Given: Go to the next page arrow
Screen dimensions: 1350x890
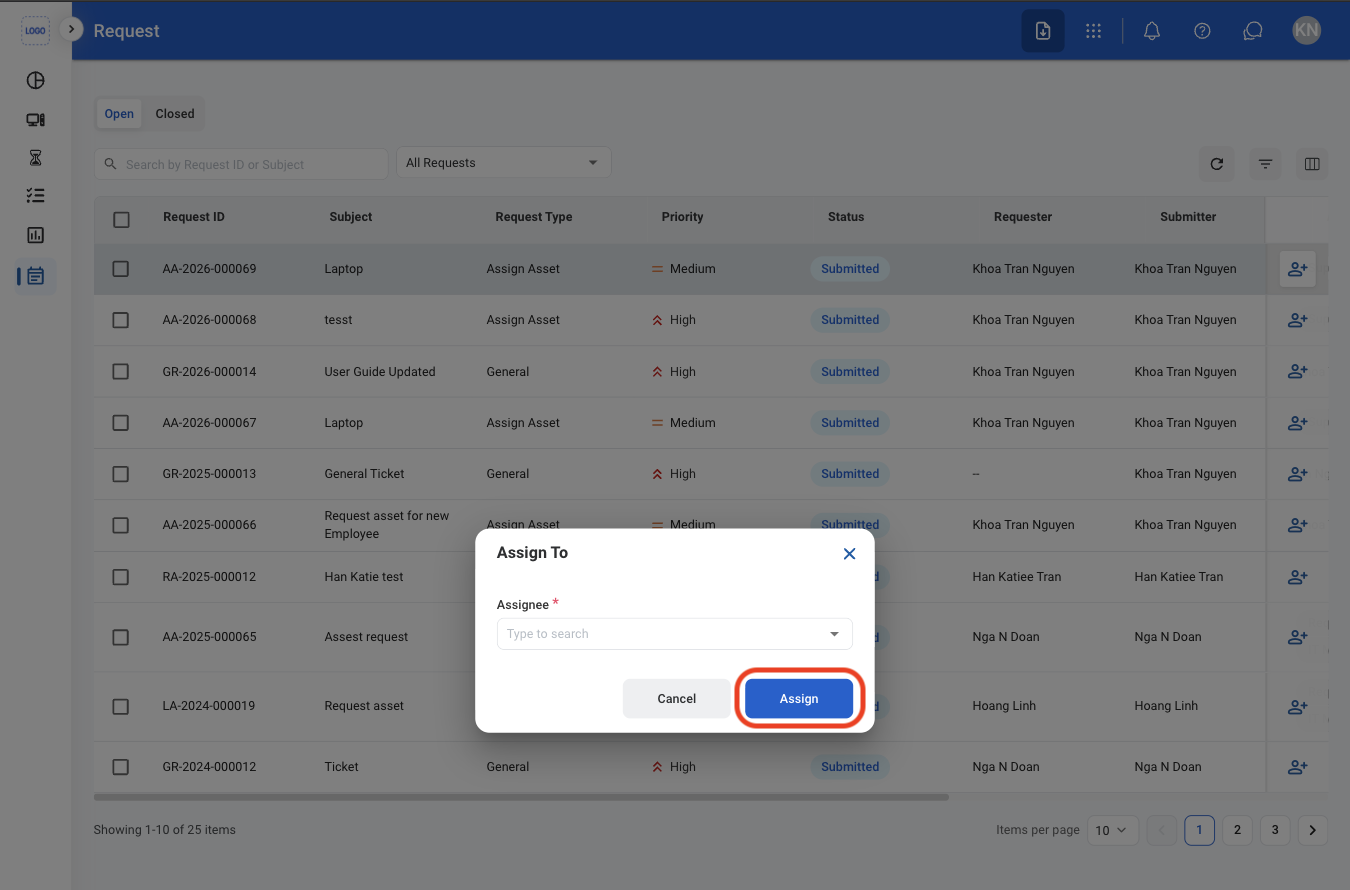Looking at the screenshot, I should (x=1313, y=830).
